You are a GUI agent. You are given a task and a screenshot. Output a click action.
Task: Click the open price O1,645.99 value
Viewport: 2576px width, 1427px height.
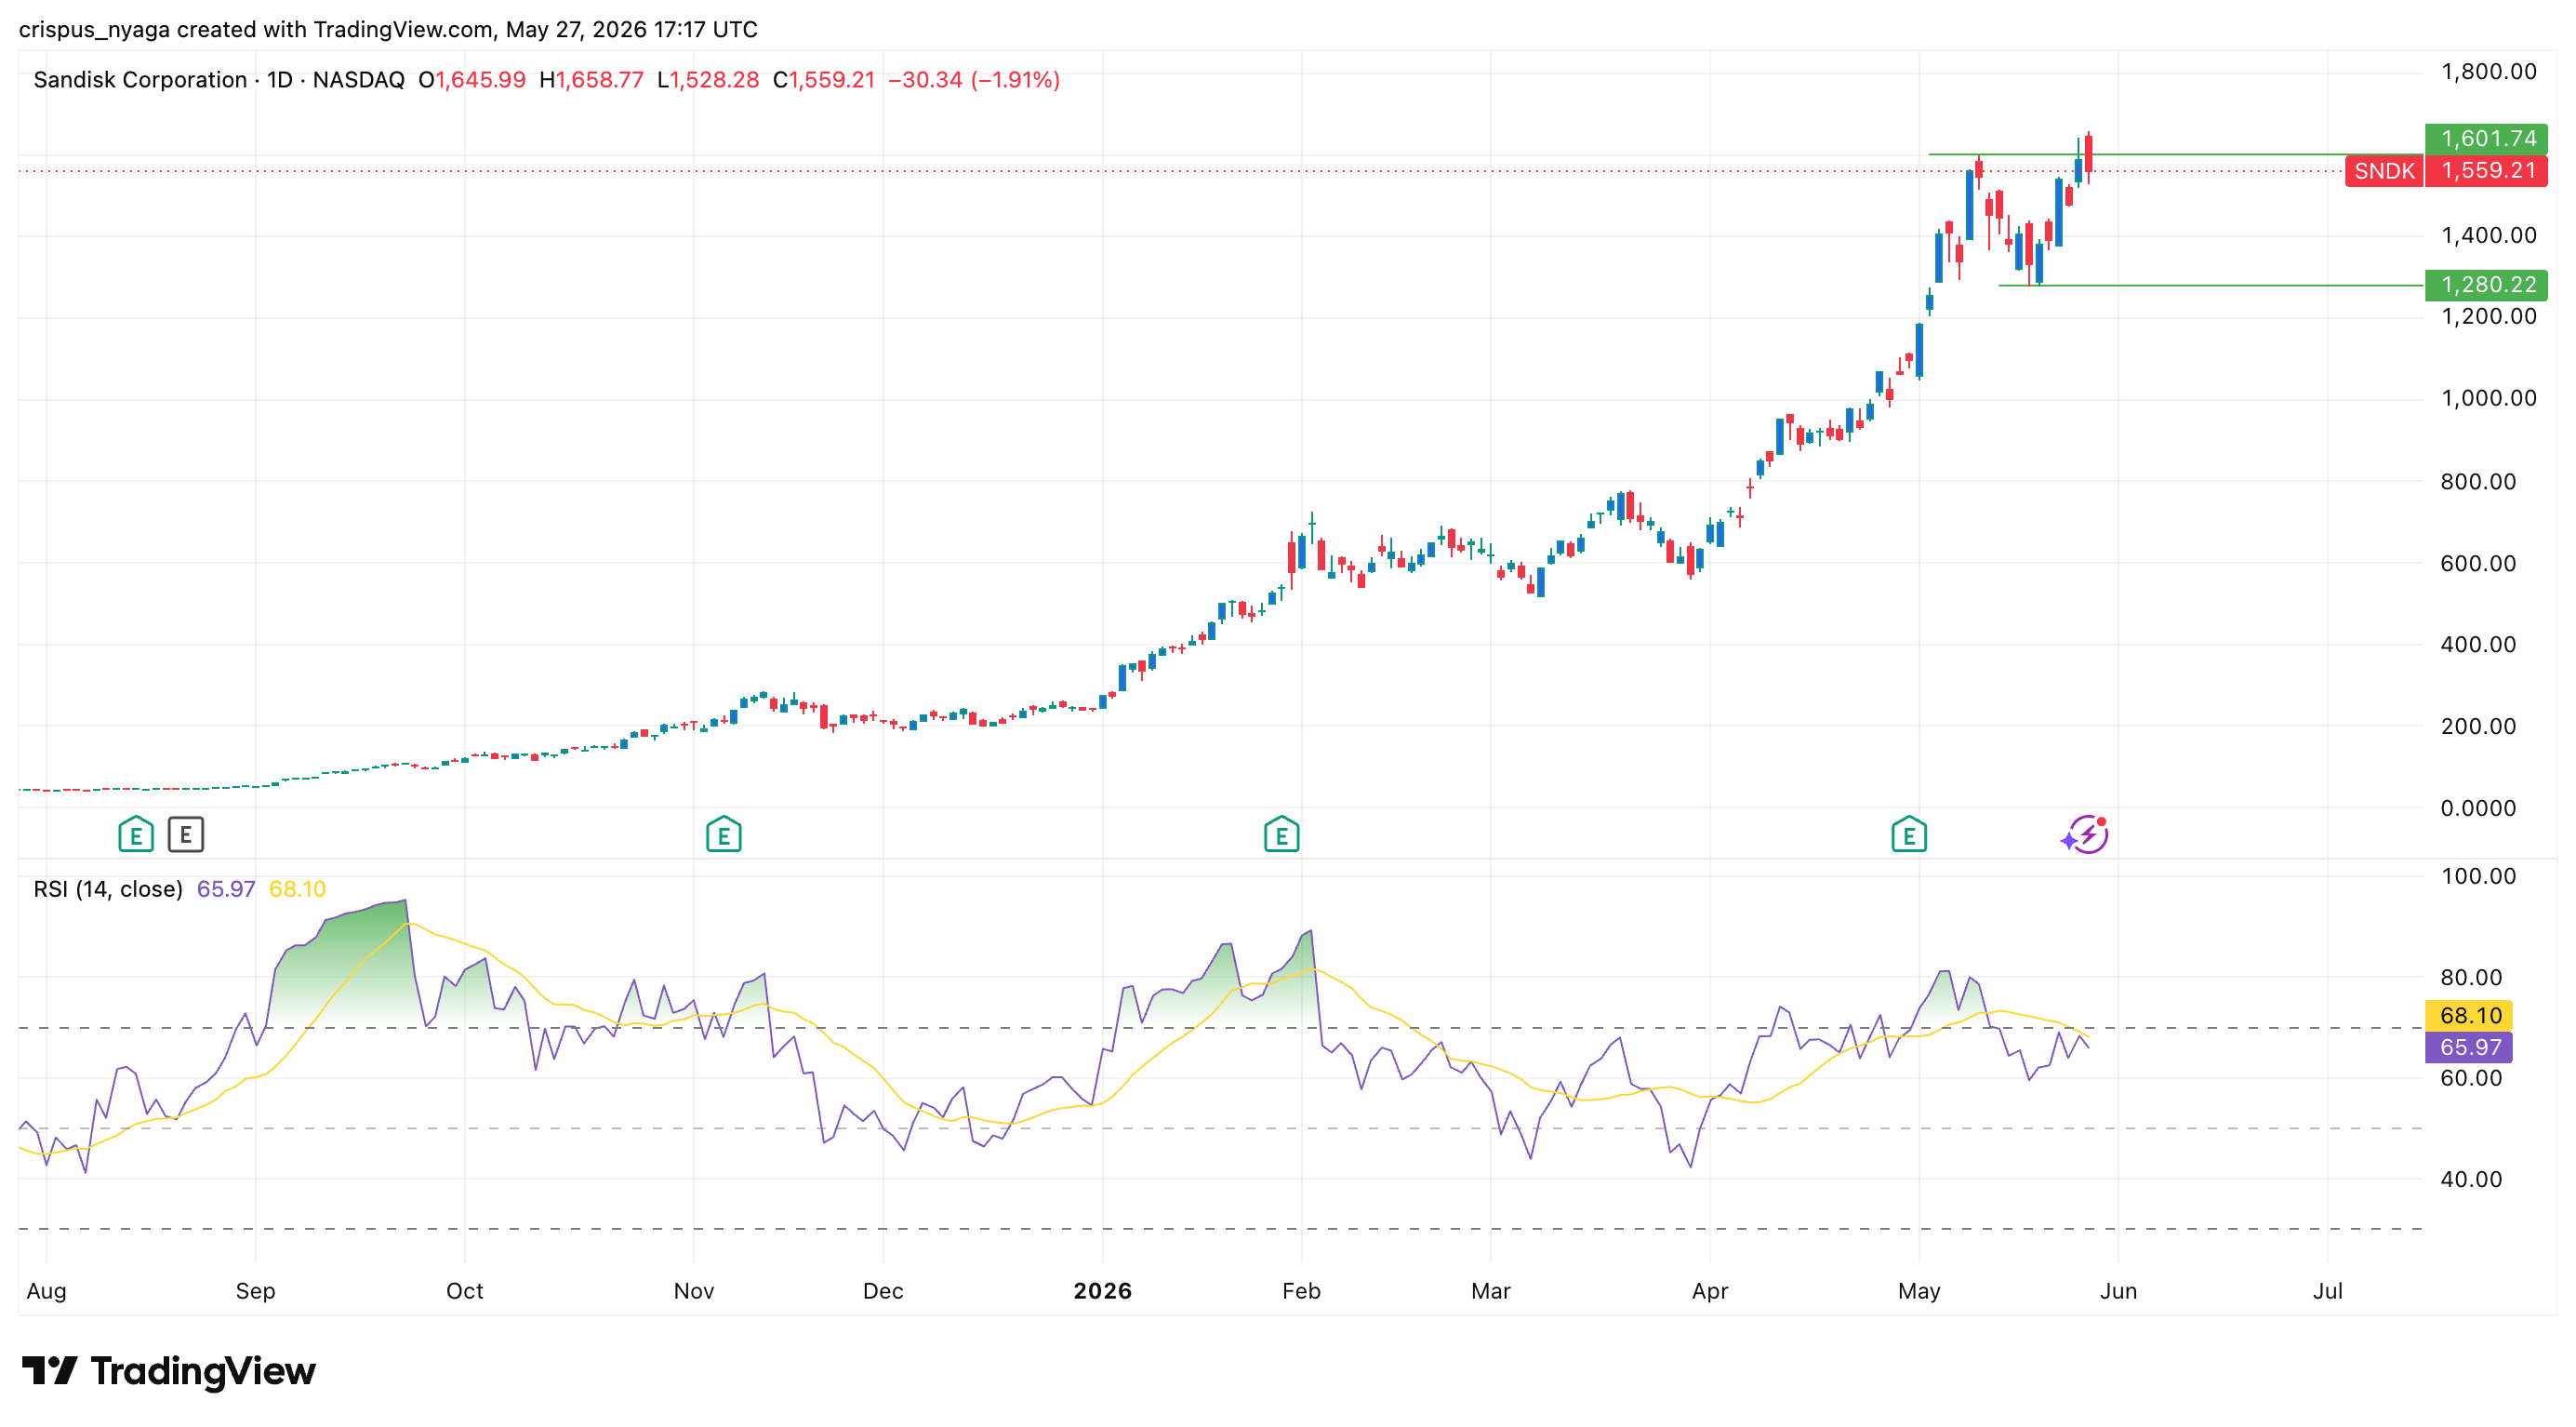point(472,80)
